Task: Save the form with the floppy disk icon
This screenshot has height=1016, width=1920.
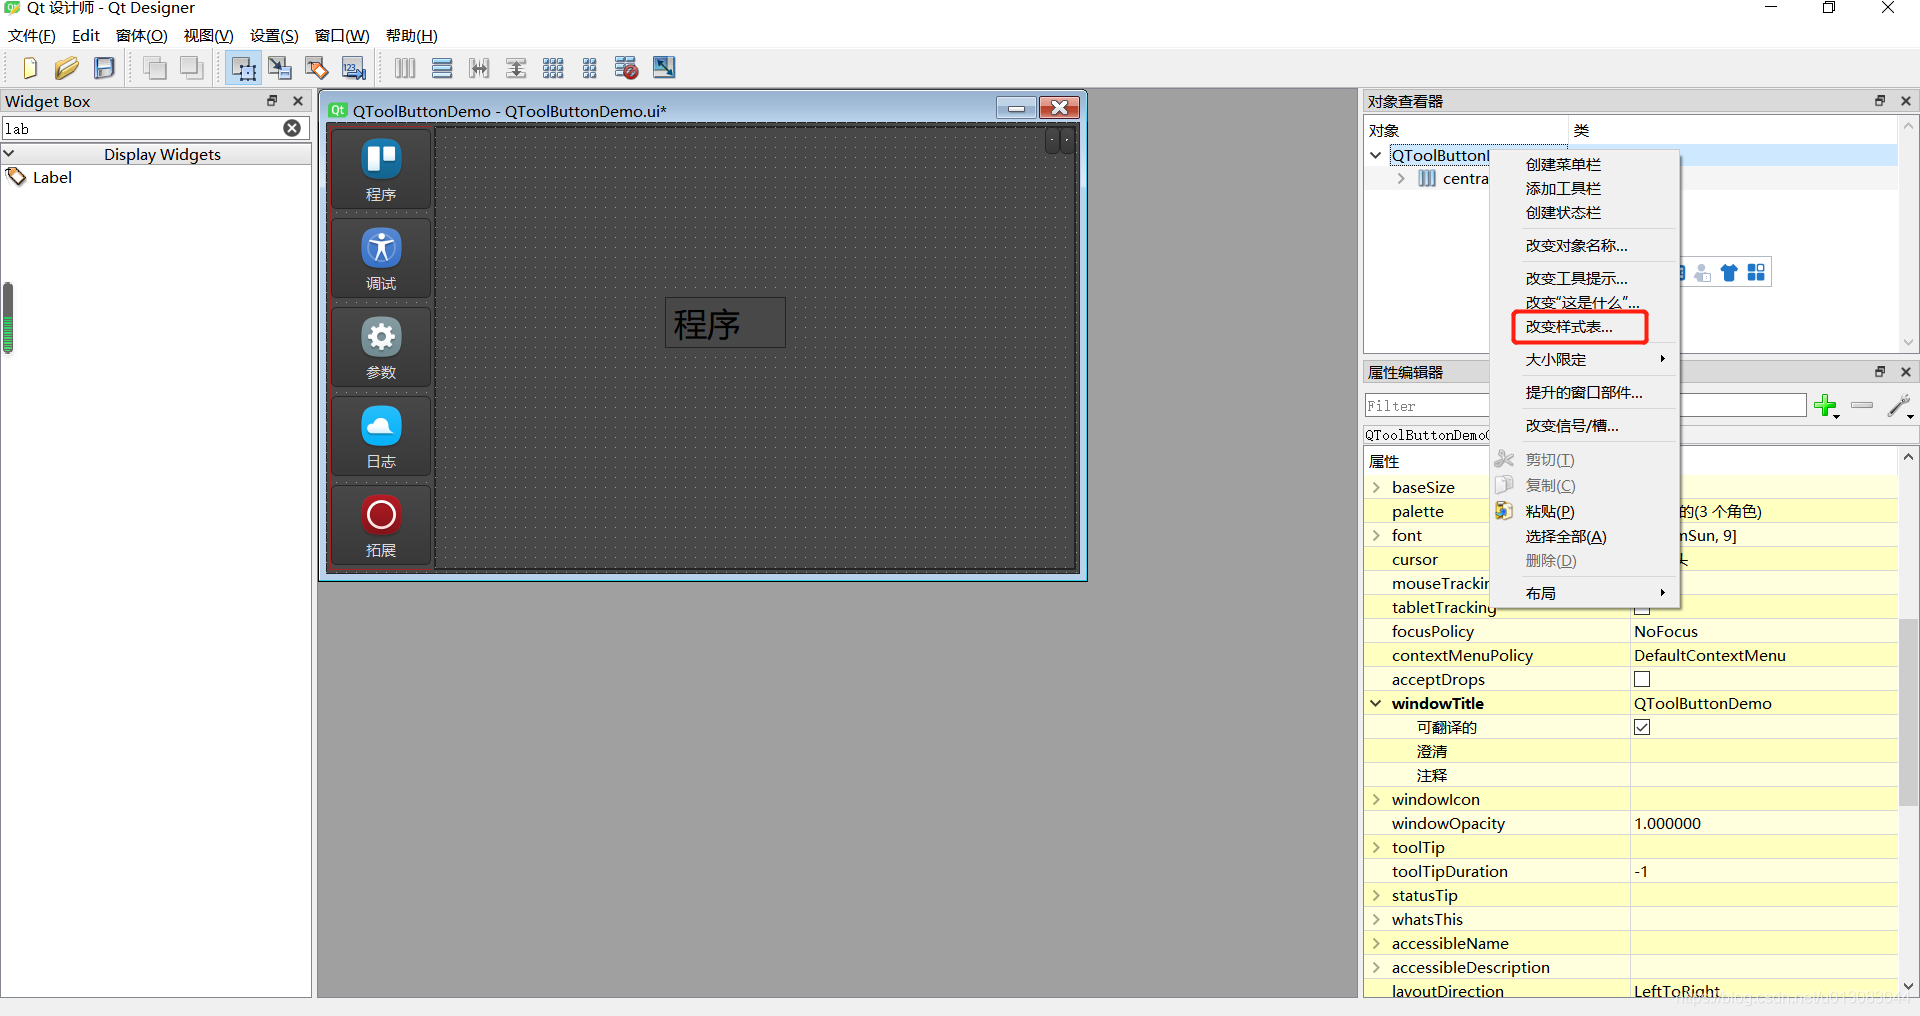Action: pos(104,68)
